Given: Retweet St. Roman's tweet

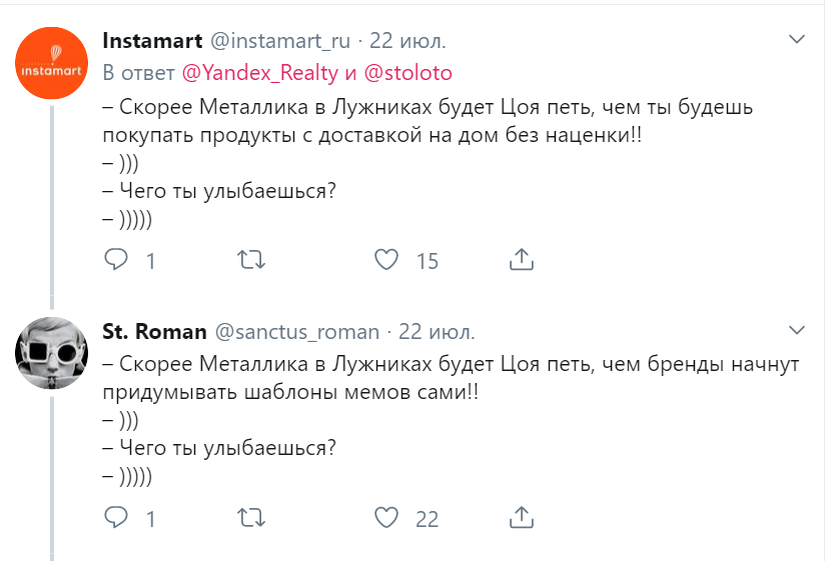Looking at the screenshot, I should [250, 517].
